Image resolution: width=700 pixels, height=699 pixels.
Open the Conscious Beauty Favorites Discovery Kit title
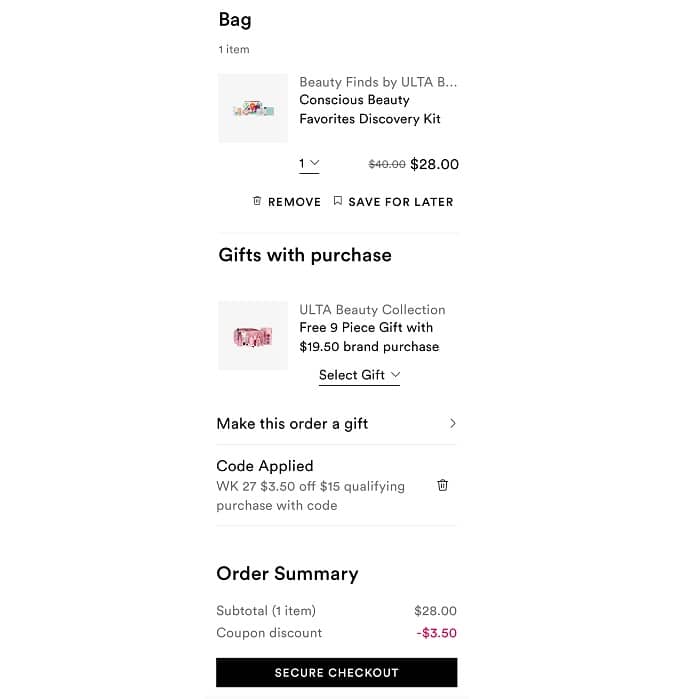click(x=370, y=109)
